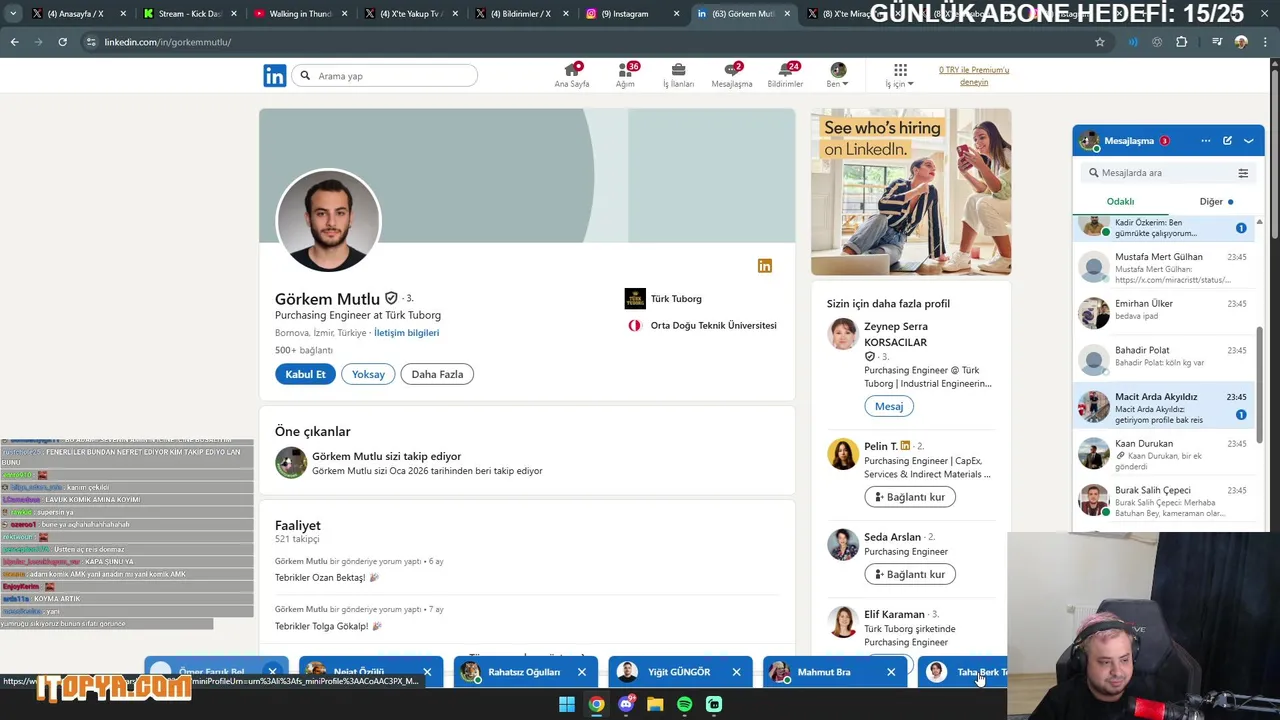Ignore the invitation with Yoksay
Viewport: 1280px width, 720px height.
368,374
